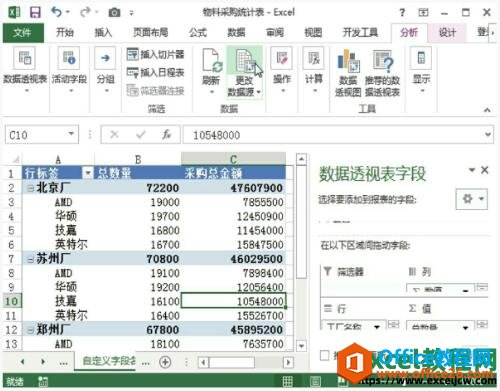Viewport: 500px width, 391px height.
Task: Open the 操作 ribbon button
Action: pyautogui.click(x=282, y=70)
